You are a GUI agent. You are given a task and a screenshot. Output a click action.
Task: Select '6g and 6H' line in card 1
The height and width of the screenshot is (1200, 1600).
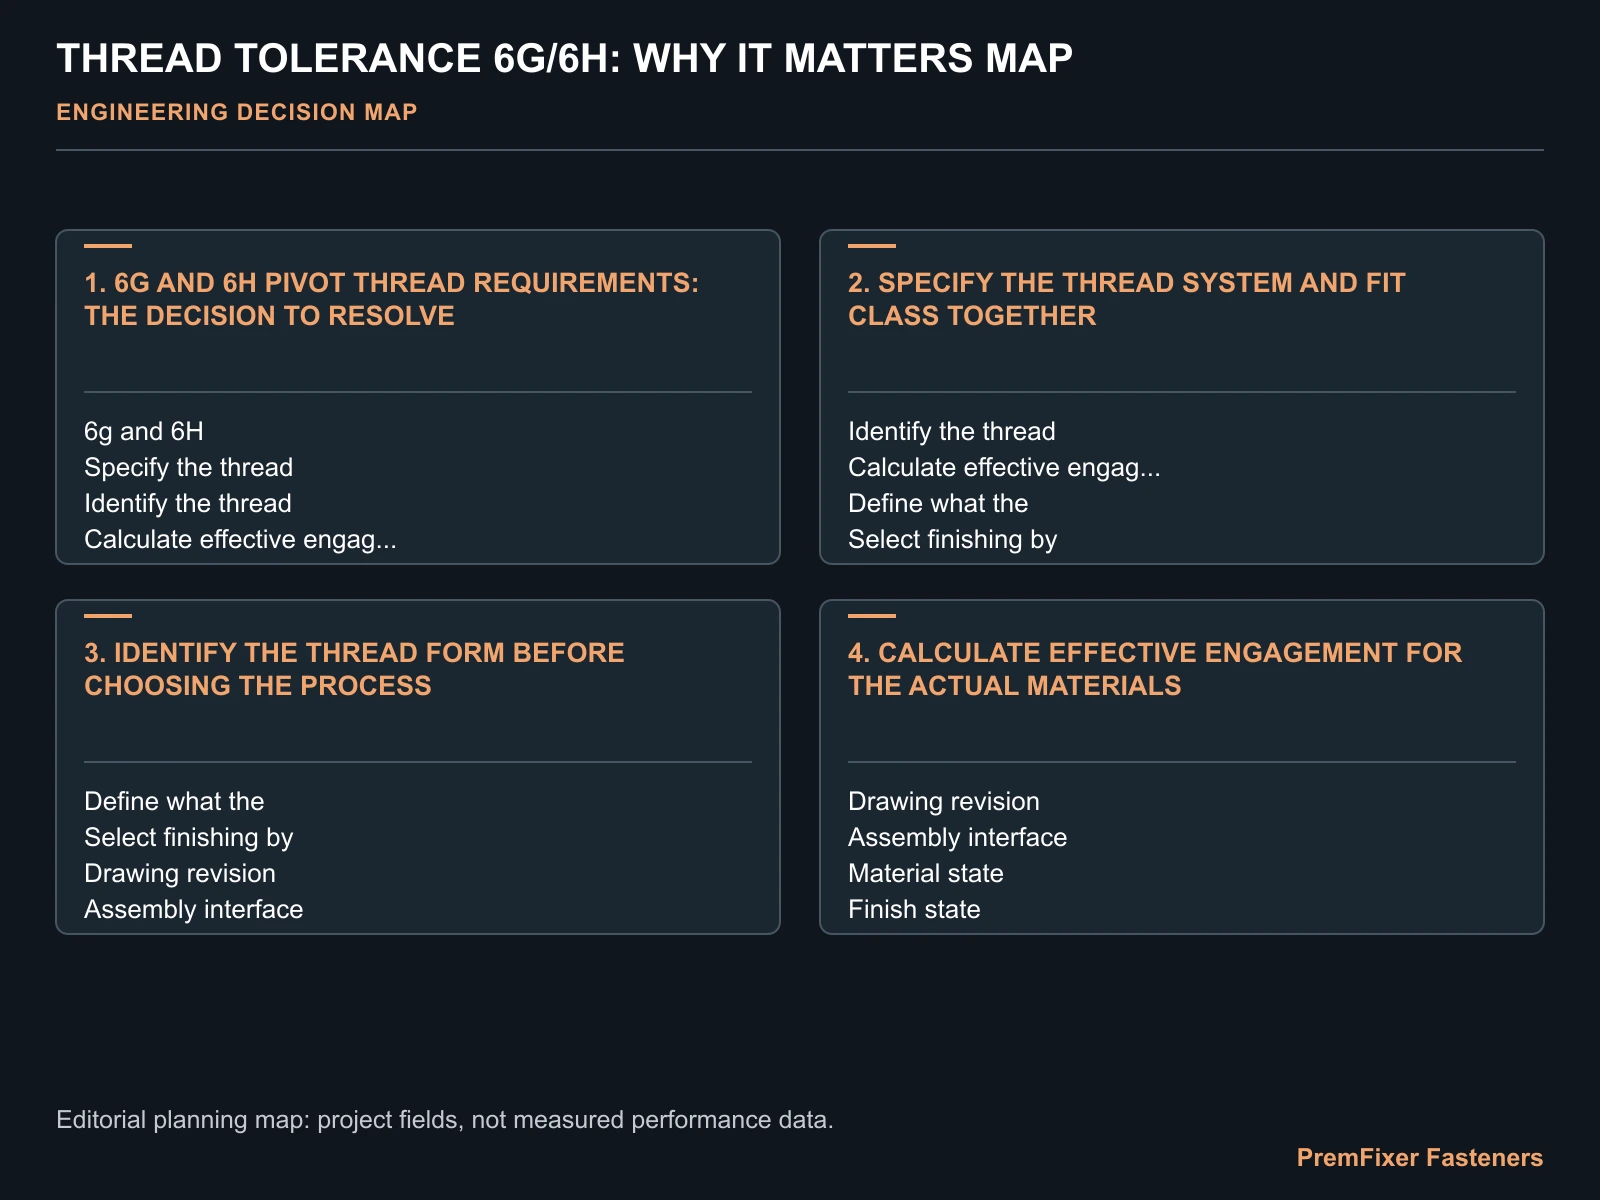click(144, 431)
